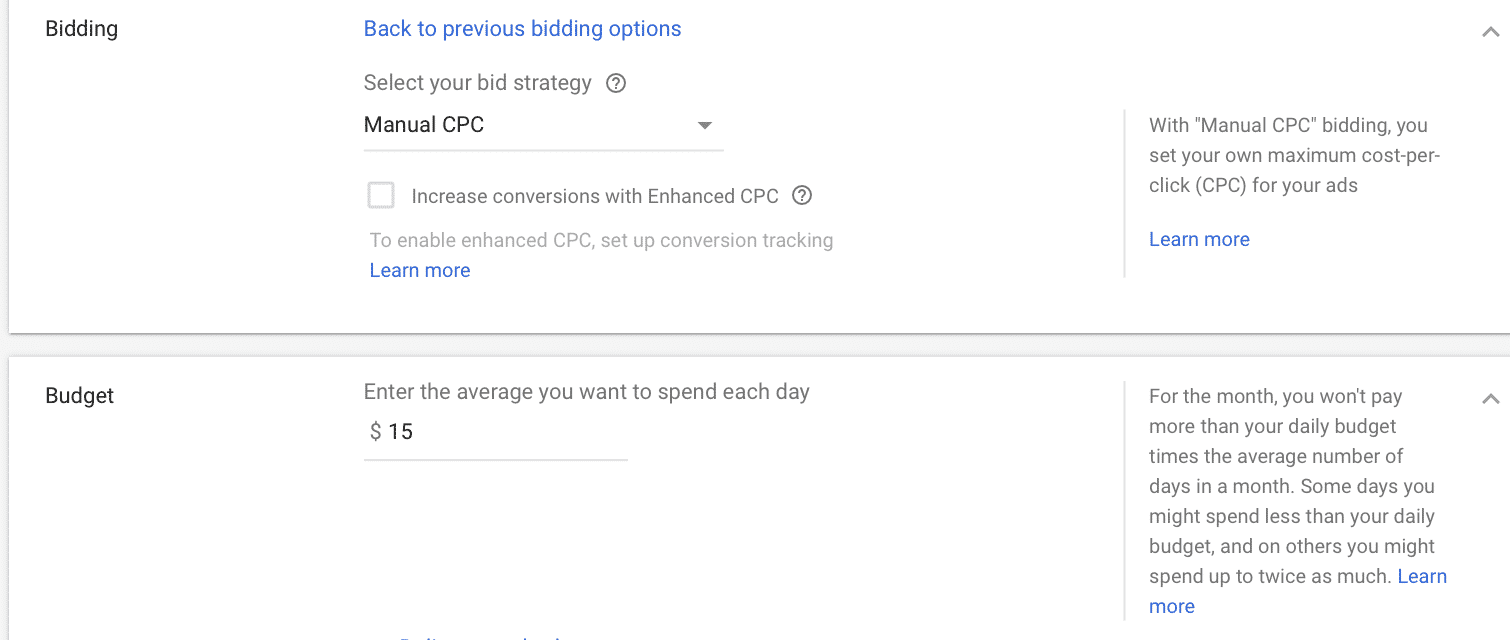Click Enter the average daily spend label

[x=587, y=391]
